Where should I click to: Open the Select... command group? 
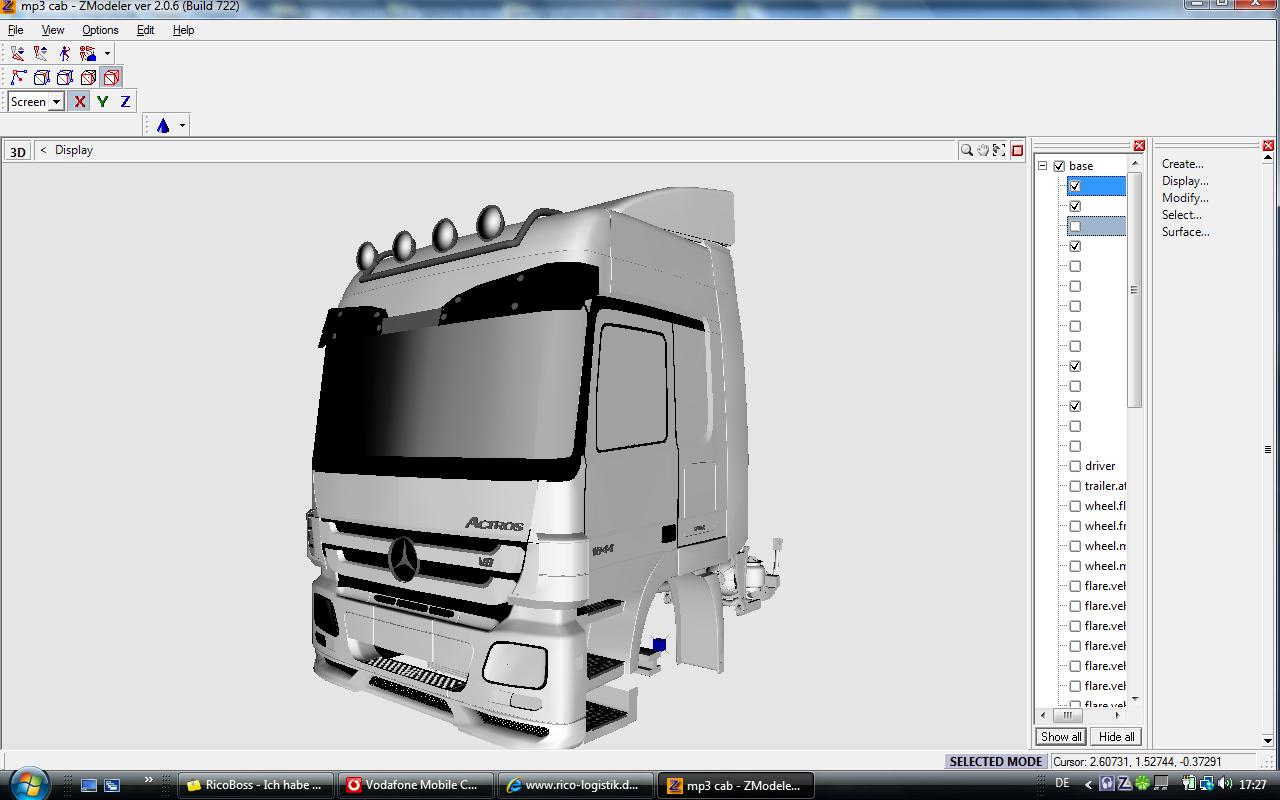pos(1182,215)
